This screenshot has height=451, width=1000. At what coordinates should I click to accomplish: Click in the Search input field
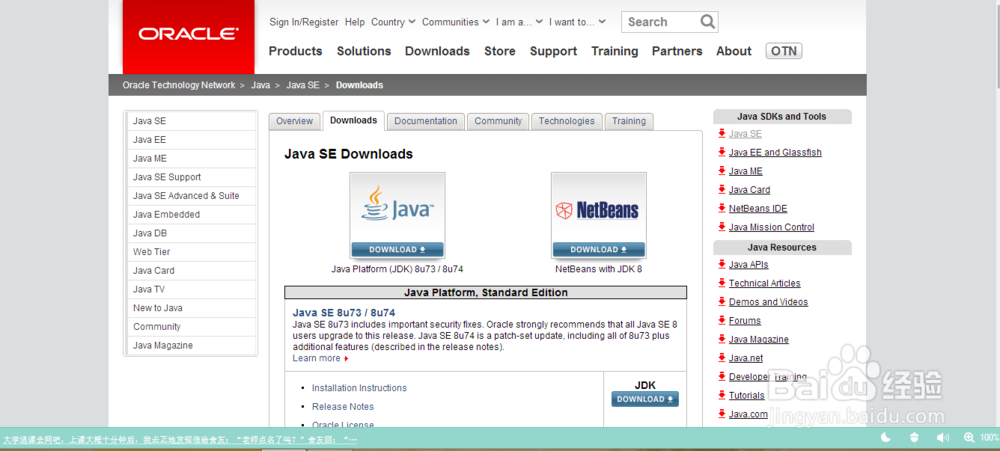(661, 22)
